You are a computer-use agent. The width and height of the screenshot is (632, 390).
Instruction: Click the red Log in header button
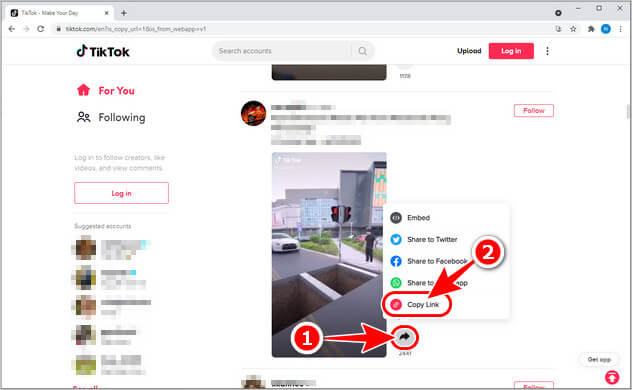point(511,51)
